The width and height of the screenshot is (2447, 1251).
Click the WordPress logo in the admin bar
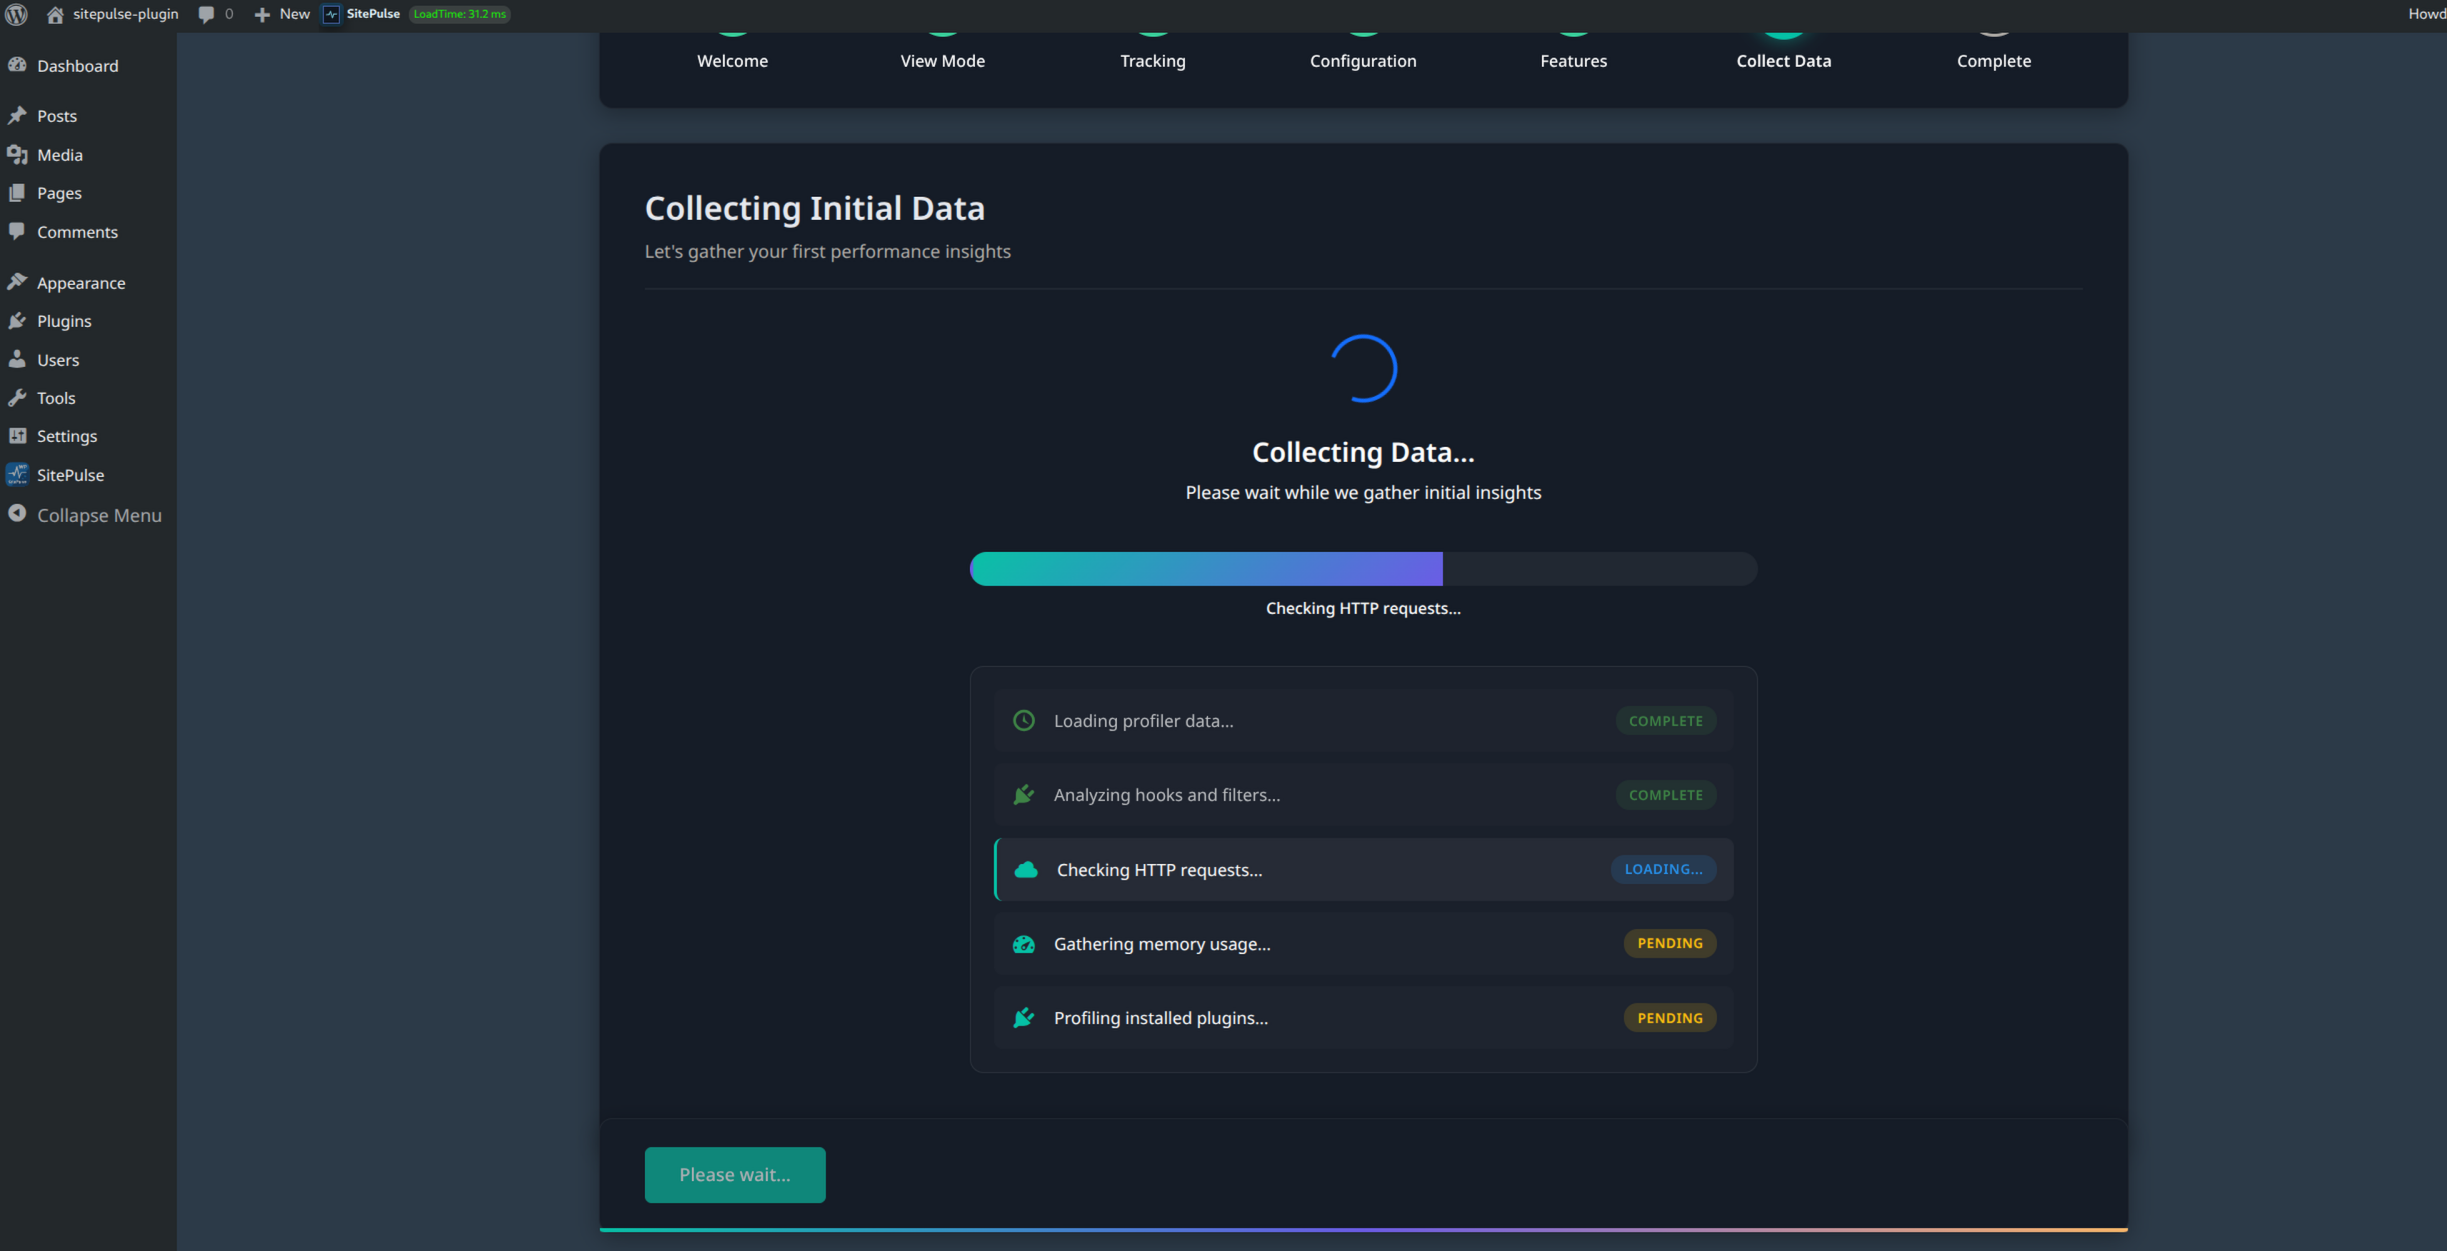tap(16, 14)
